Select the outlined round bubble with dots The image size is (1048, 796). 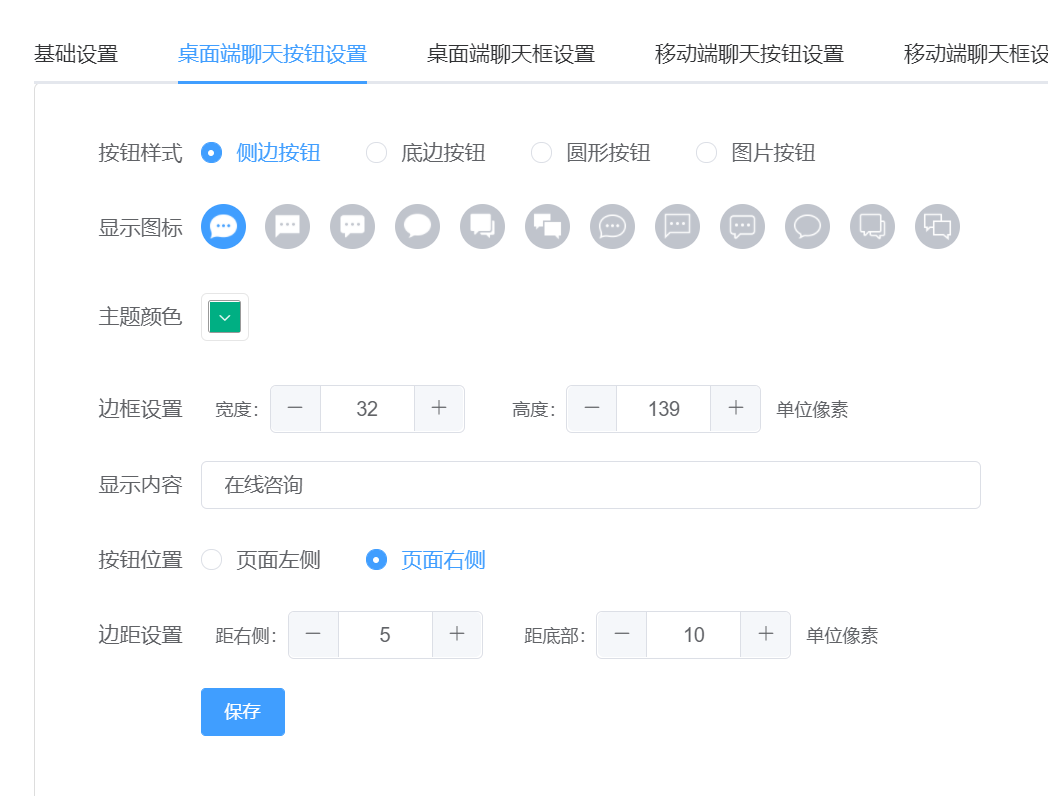coord(612,227)
